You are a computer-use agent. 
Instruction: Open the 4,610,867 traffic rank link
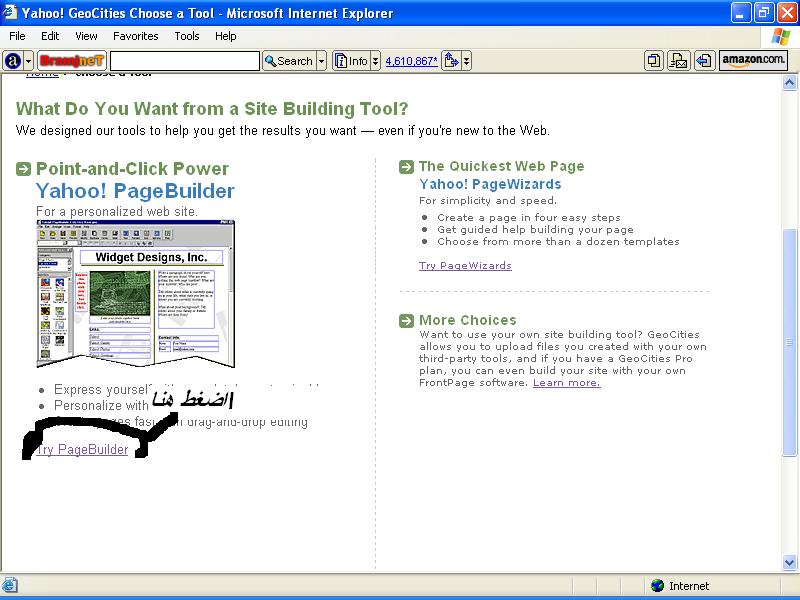[411, 61]
